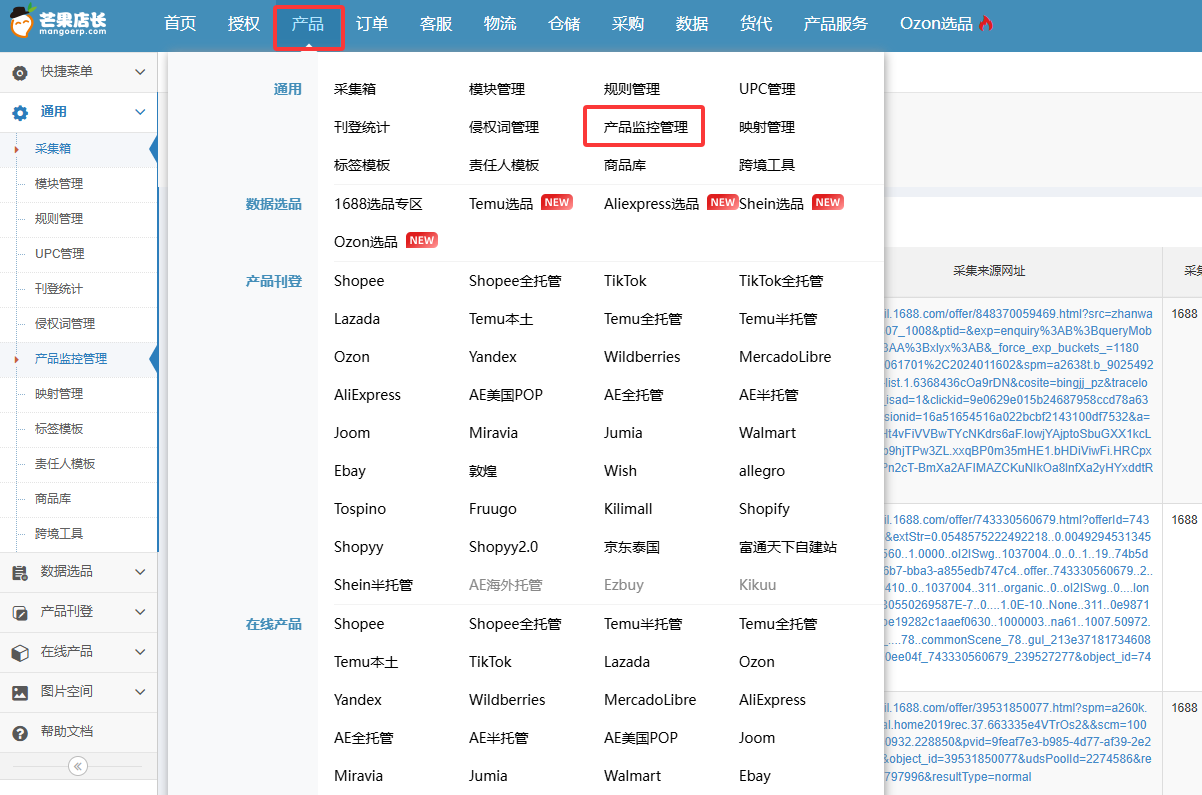Viewport: 1202px width, 795px height.
Task: Click the fire icon next to Ozon选品
Action: 986,24
